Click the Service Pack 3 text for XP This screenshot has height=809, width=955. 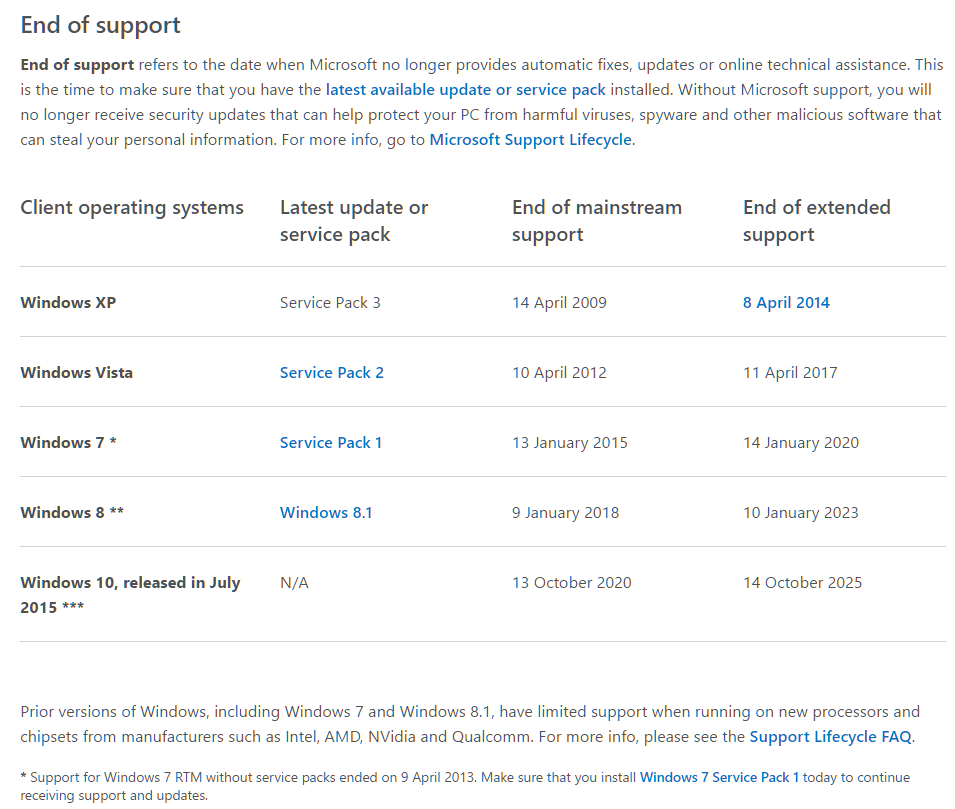(x=330, y=303)
